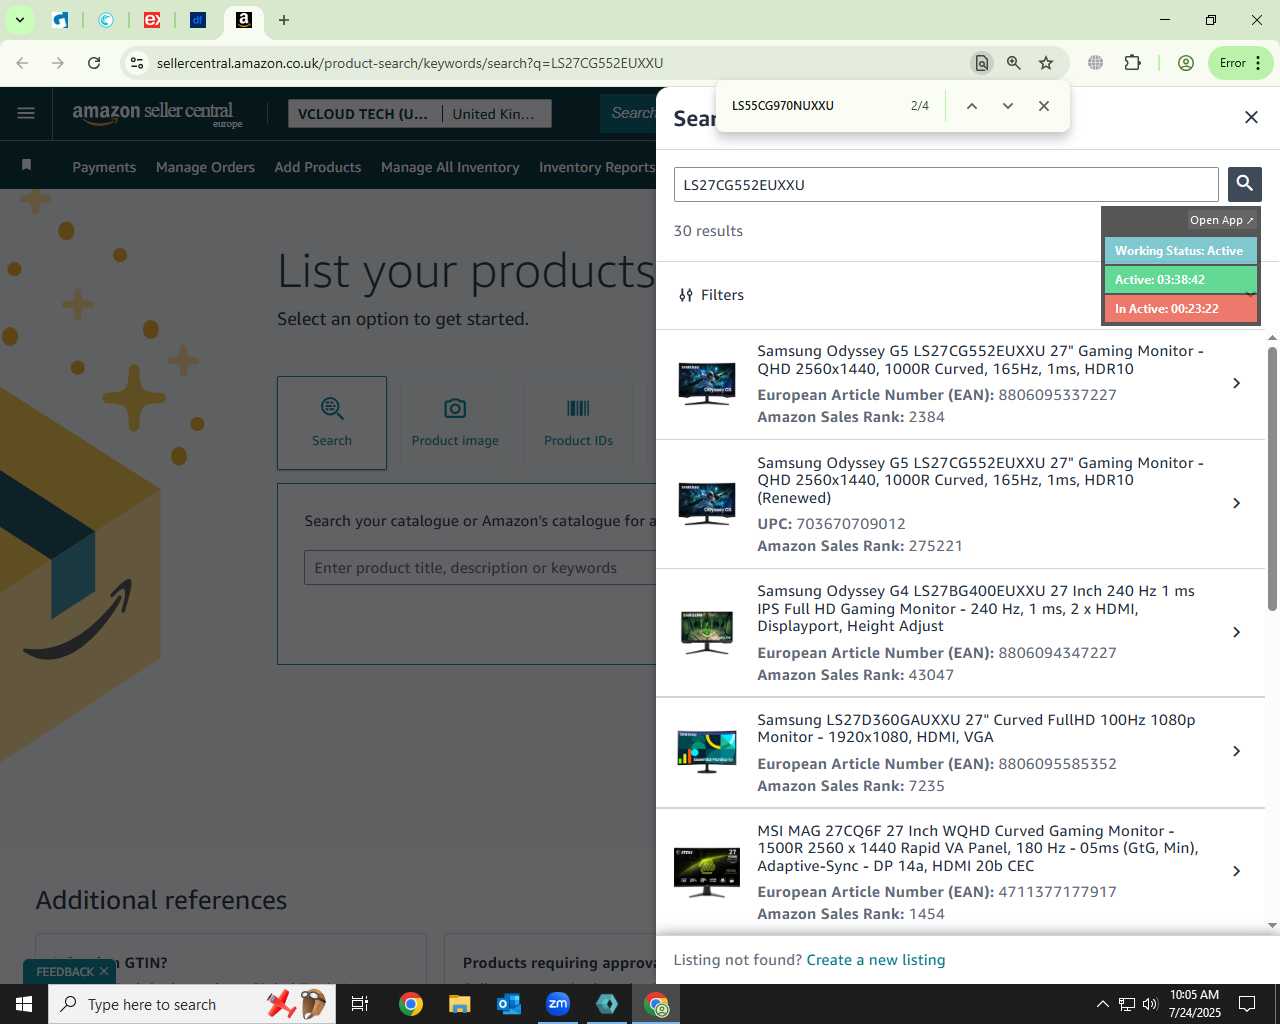Select the Search option tile
The height and width of the screenshot is (1024, 1280).
[x=332, y=423]
